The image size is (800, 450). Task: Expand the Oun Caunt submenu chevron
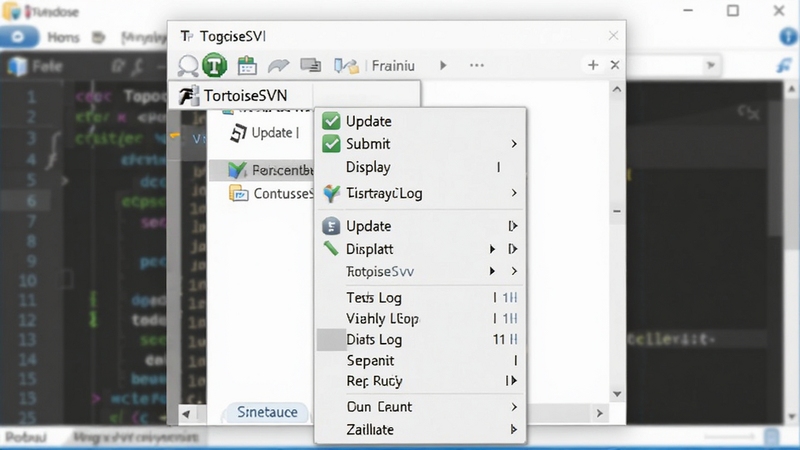point(514,407)
